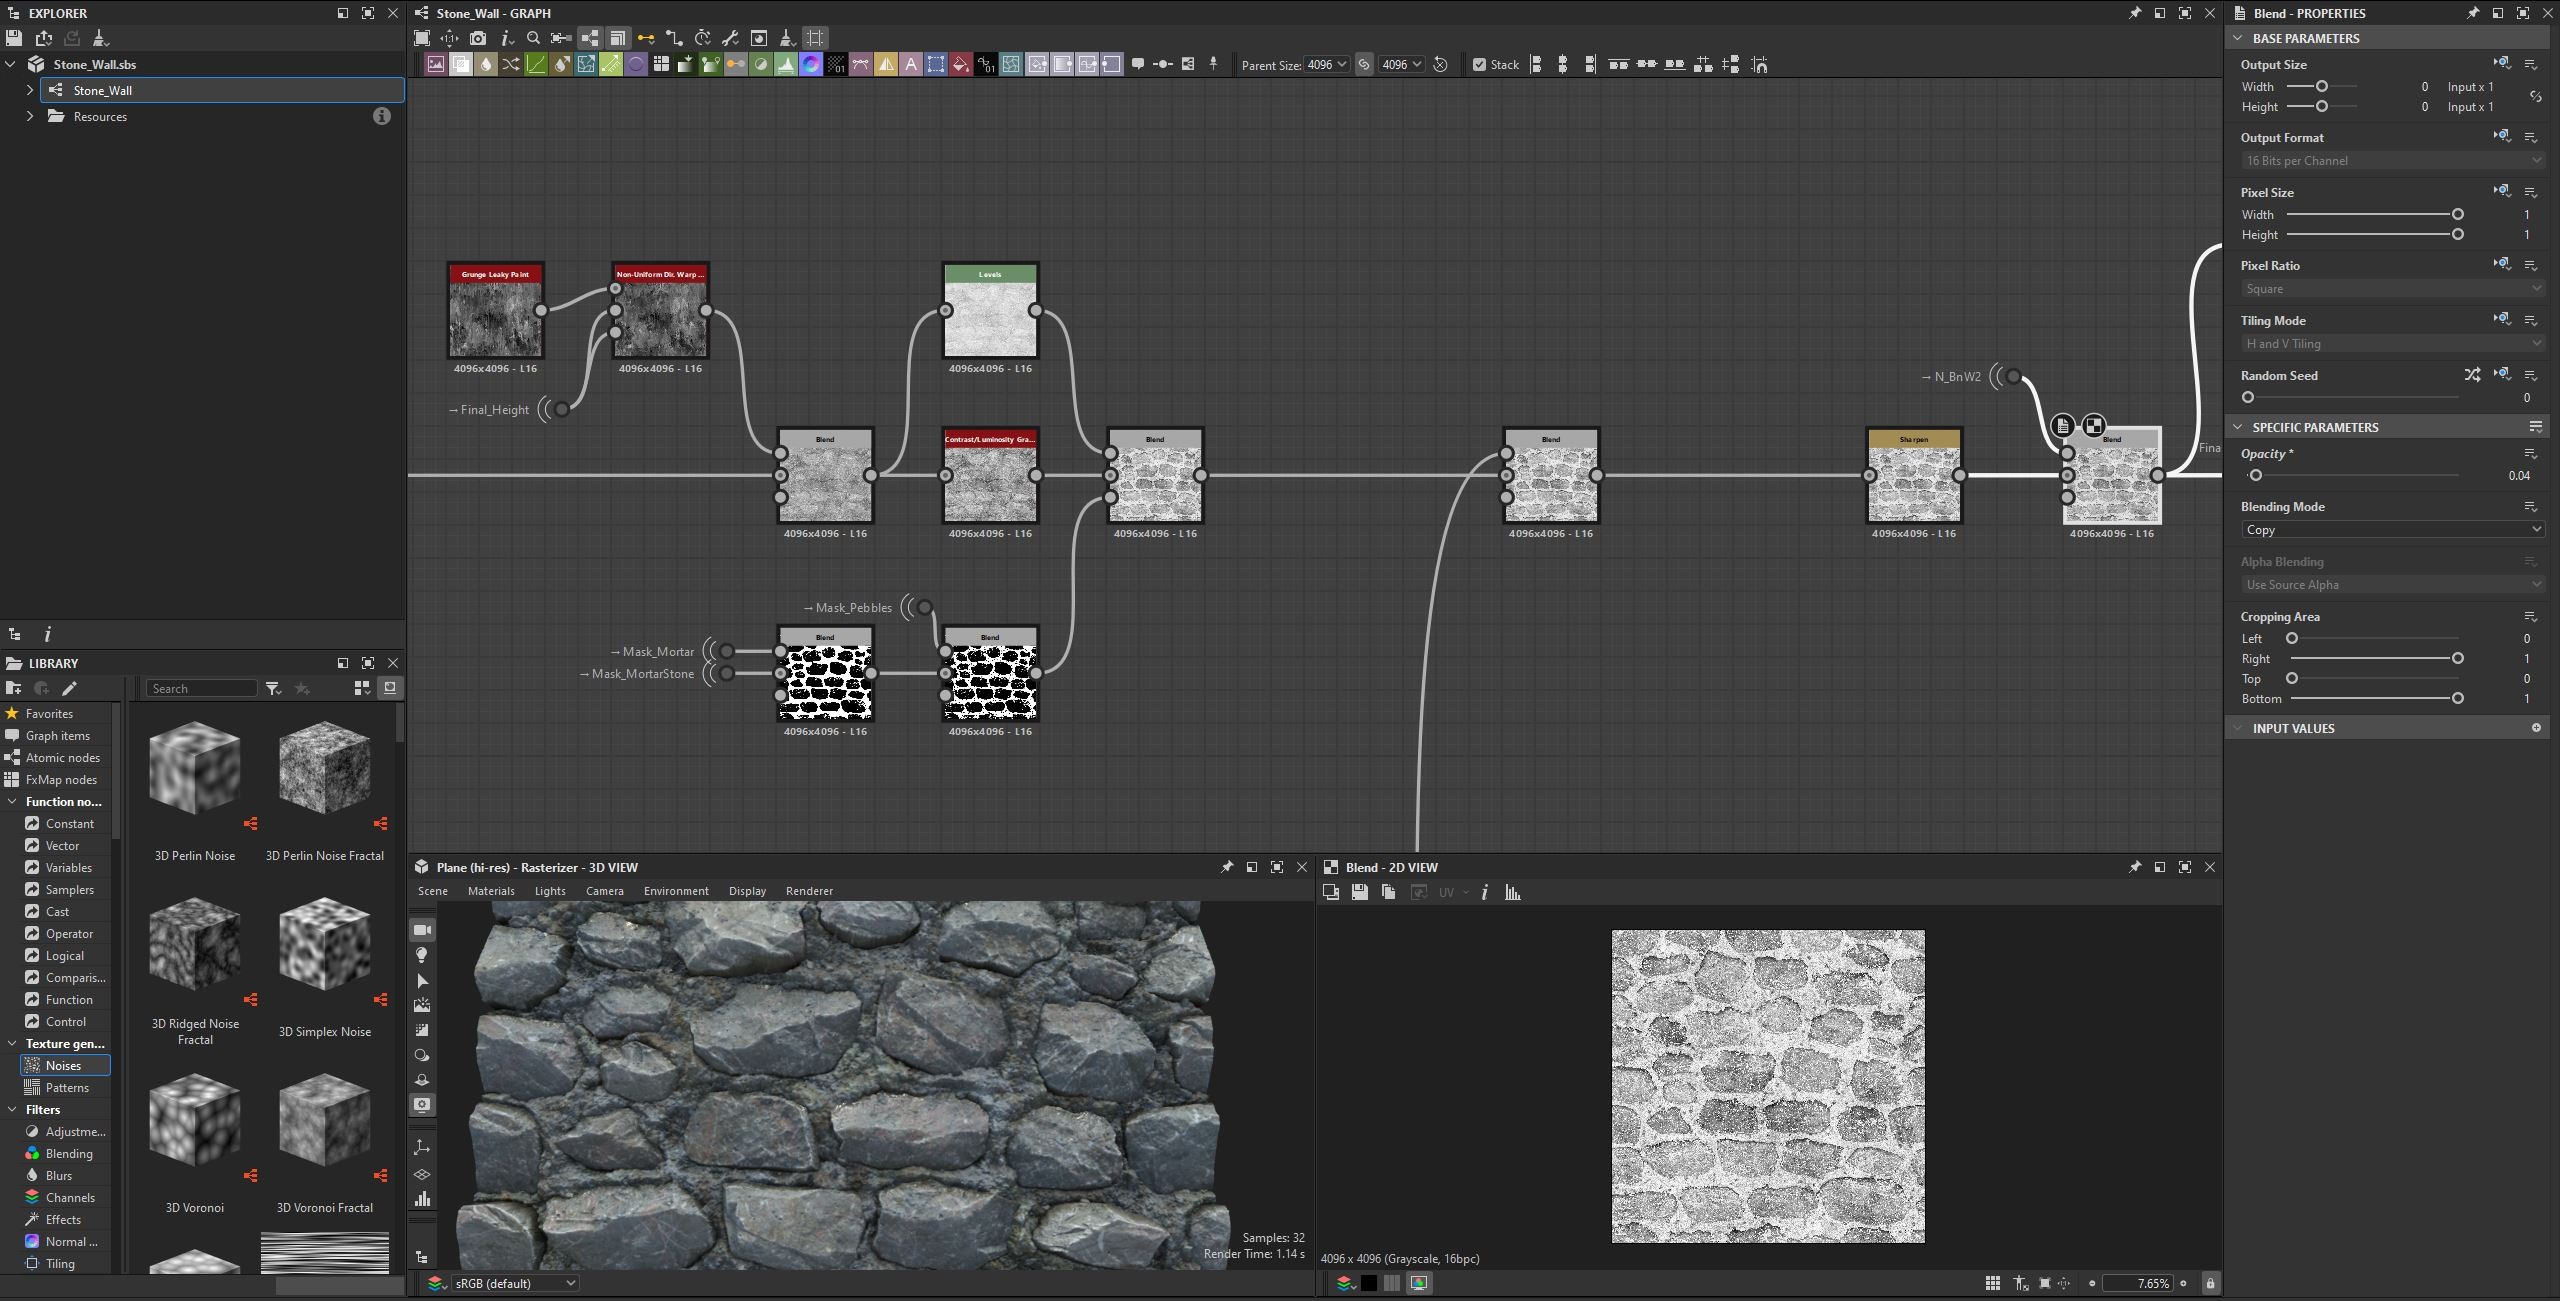Image resolution: width=2560 pixels, height=1301 pixels.
Task: Click the light bulb icon in 3D view sidebar
Action: tap(422, 955)
